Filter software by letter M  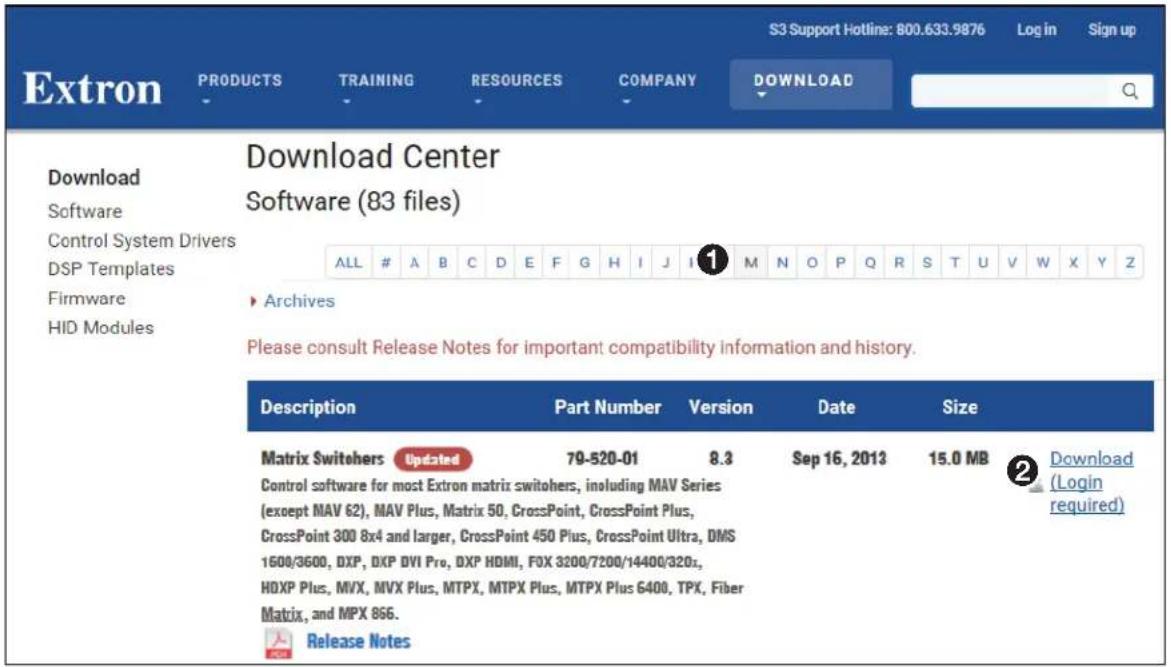tap(751, 263)
